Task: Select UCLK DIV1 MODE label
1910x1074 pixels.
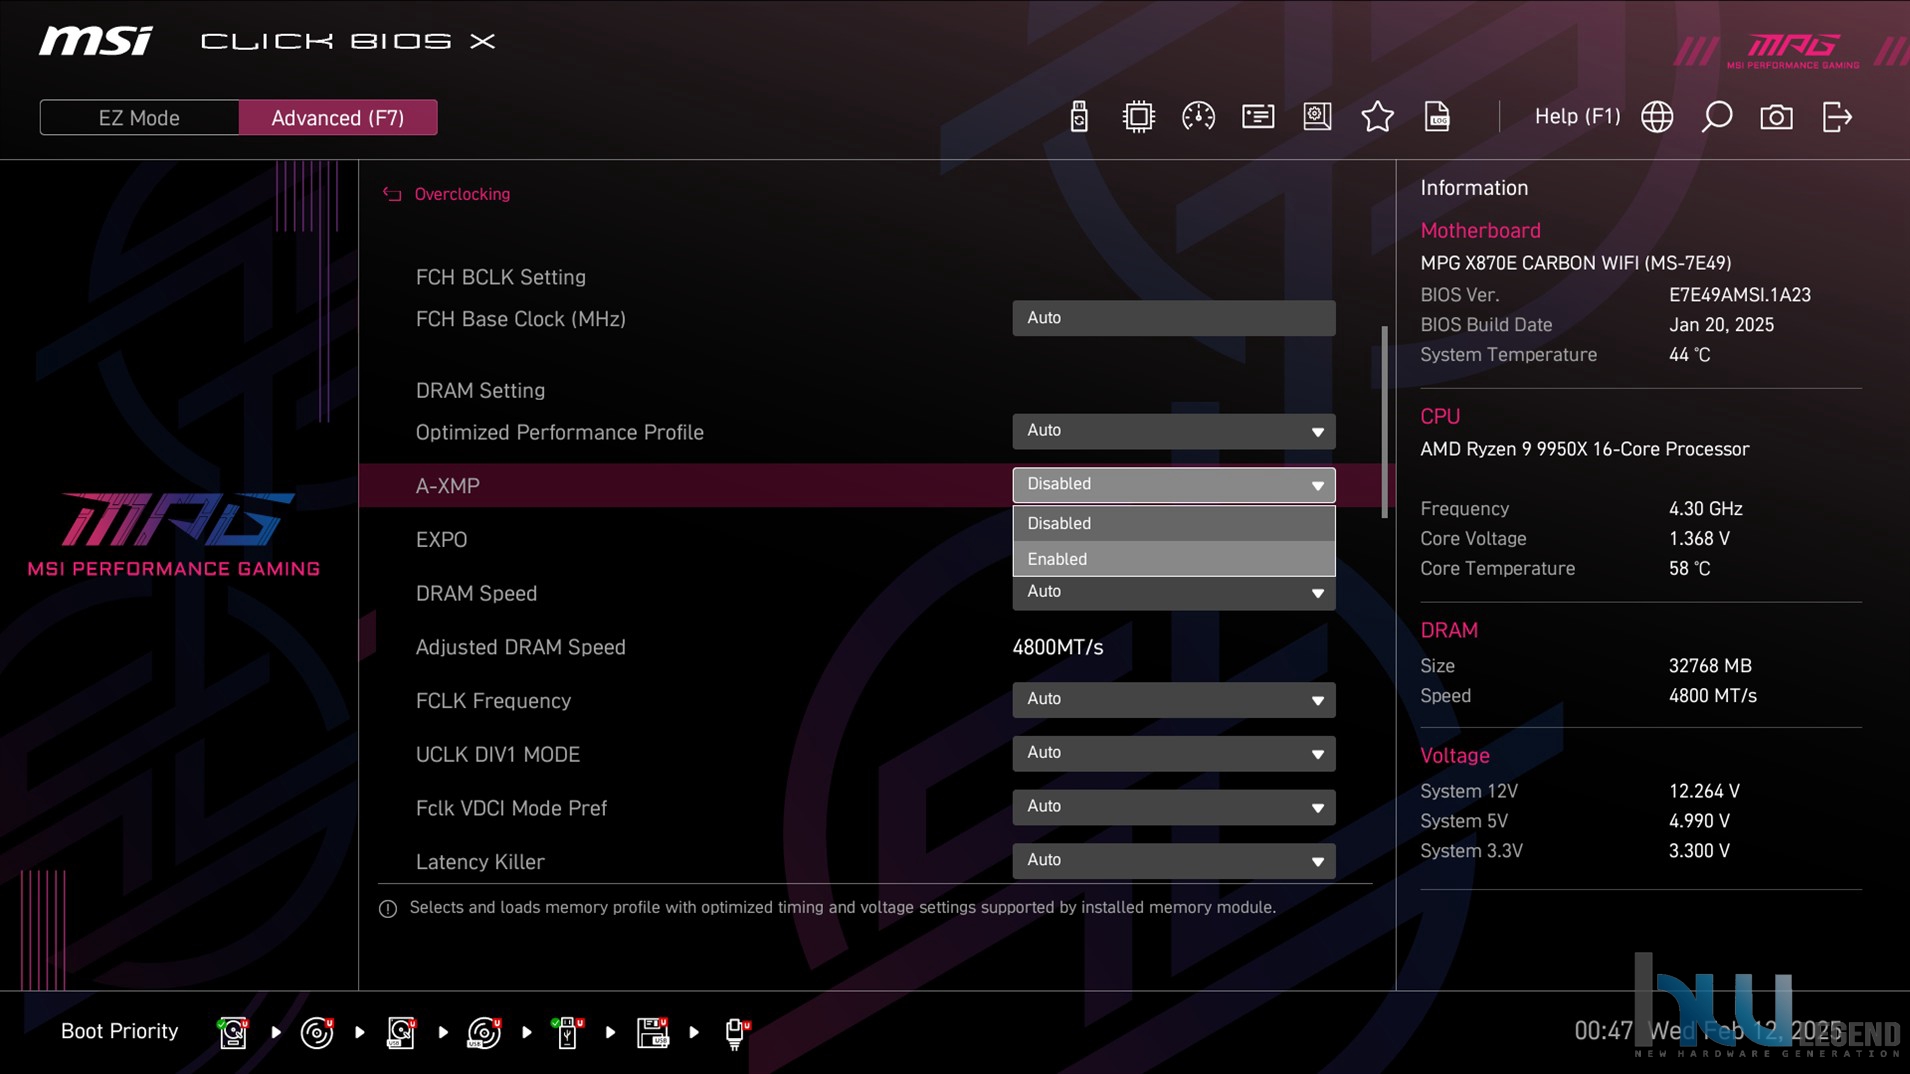Action: 497,755
